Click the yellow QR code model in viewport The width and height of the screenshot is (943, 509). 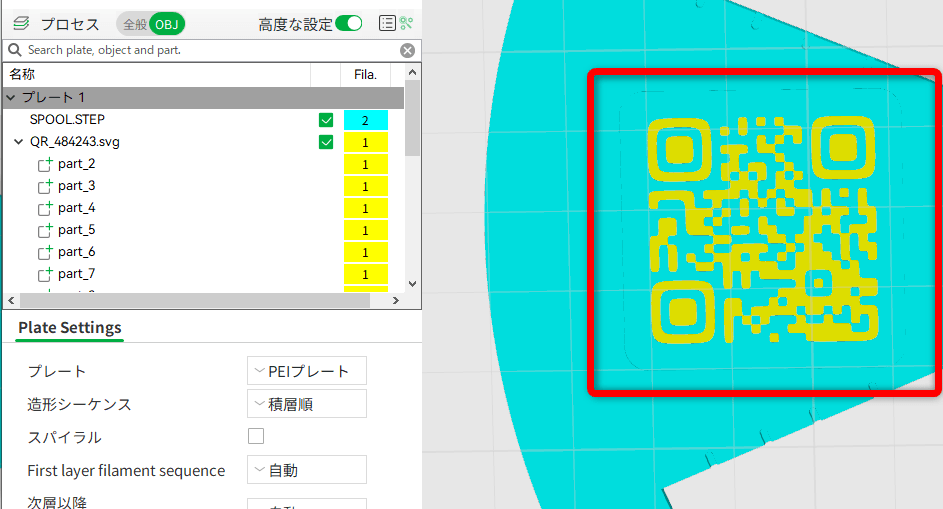pos(763,230)
